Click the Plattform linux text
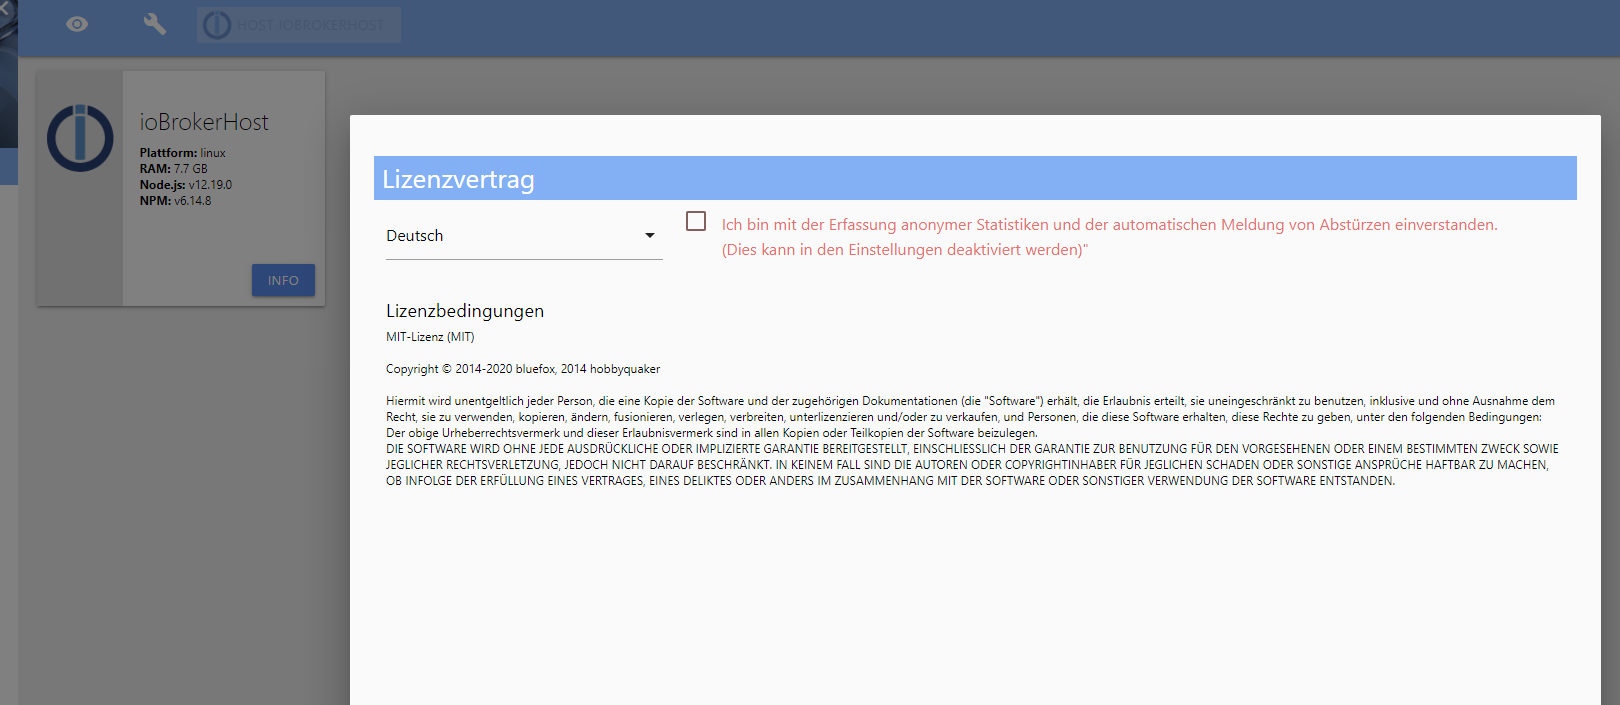 (x=182, y=153)
